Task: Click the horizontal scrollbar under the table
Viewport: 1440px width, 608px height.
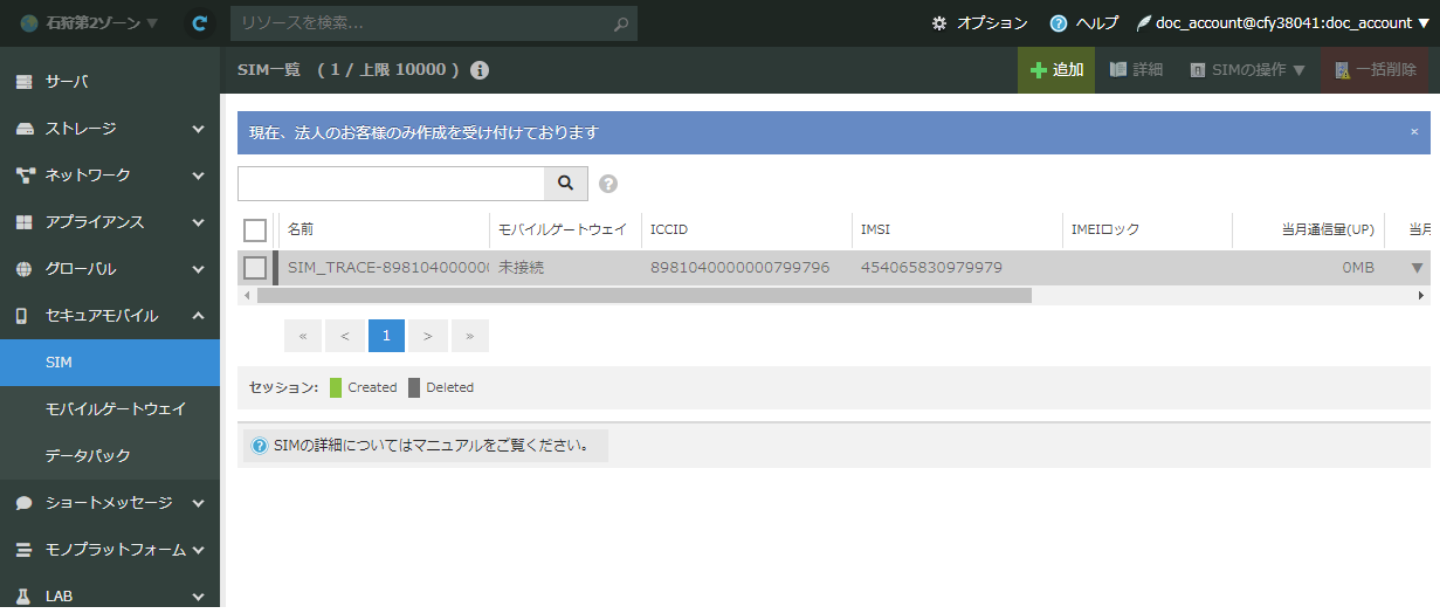Action: pos(643,296)
